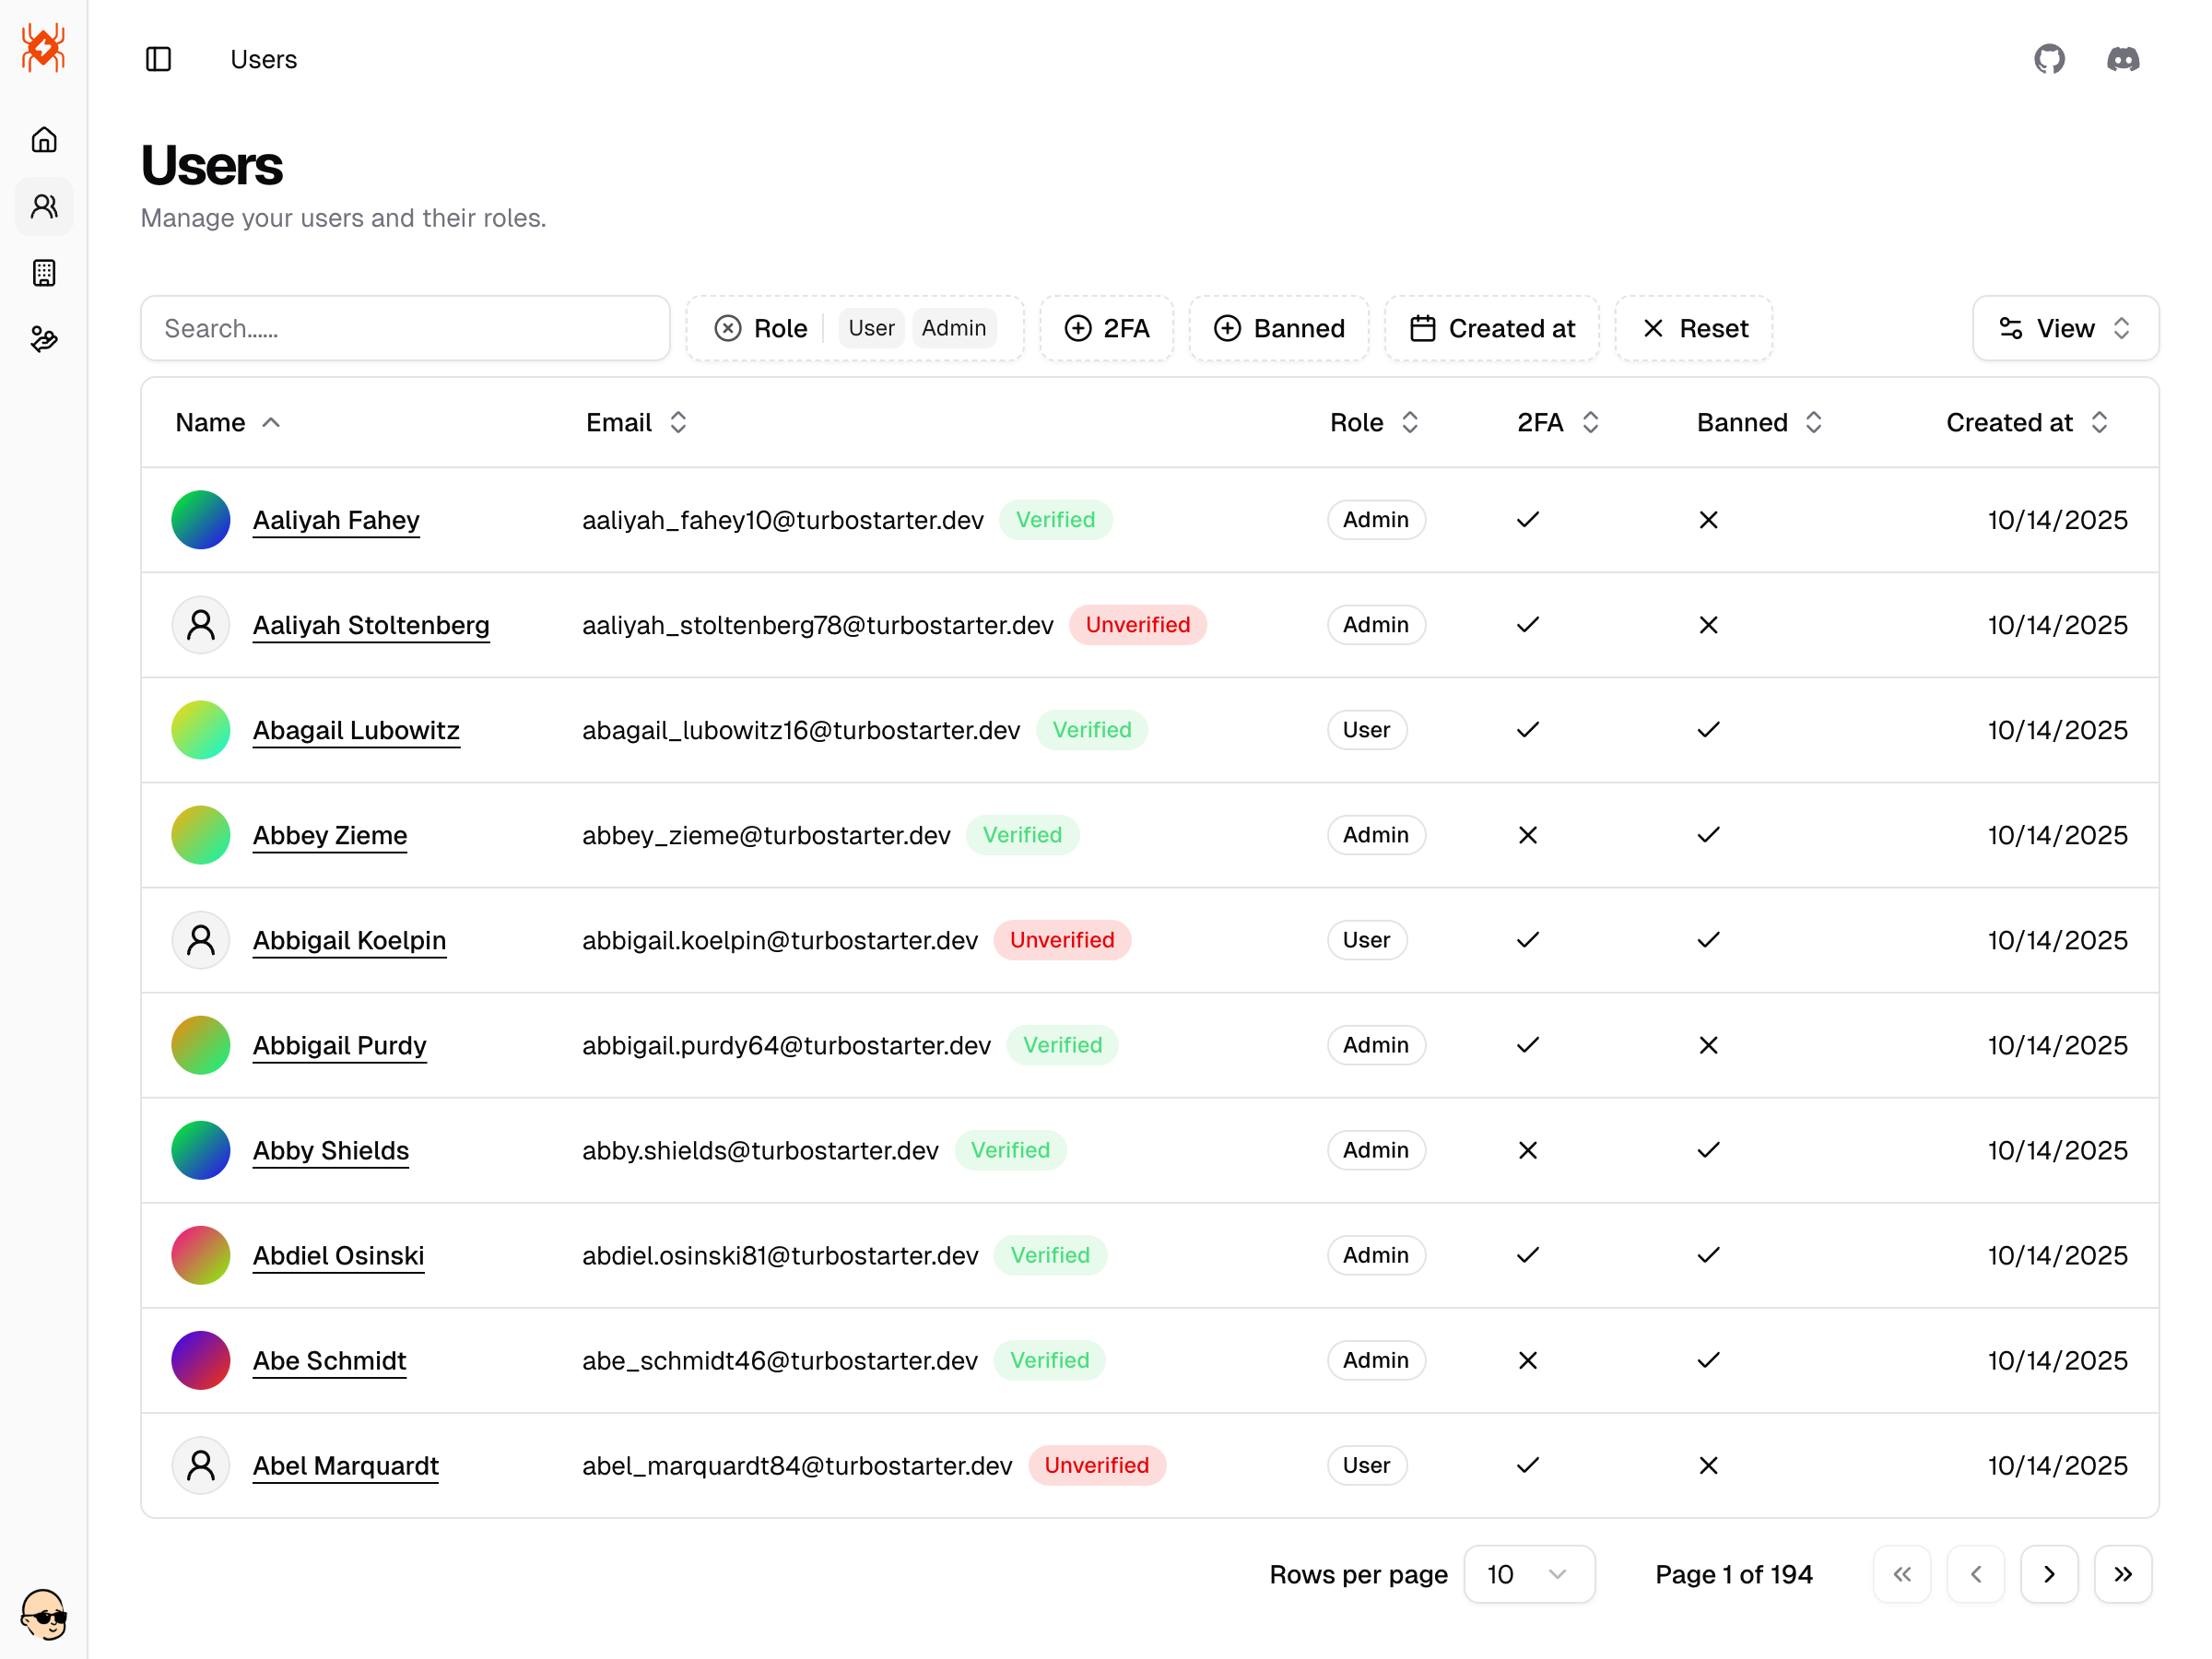Toggle the sidebar panel icon
Viewport: 2212px width, 1659px height.
[x=158, y=59]
